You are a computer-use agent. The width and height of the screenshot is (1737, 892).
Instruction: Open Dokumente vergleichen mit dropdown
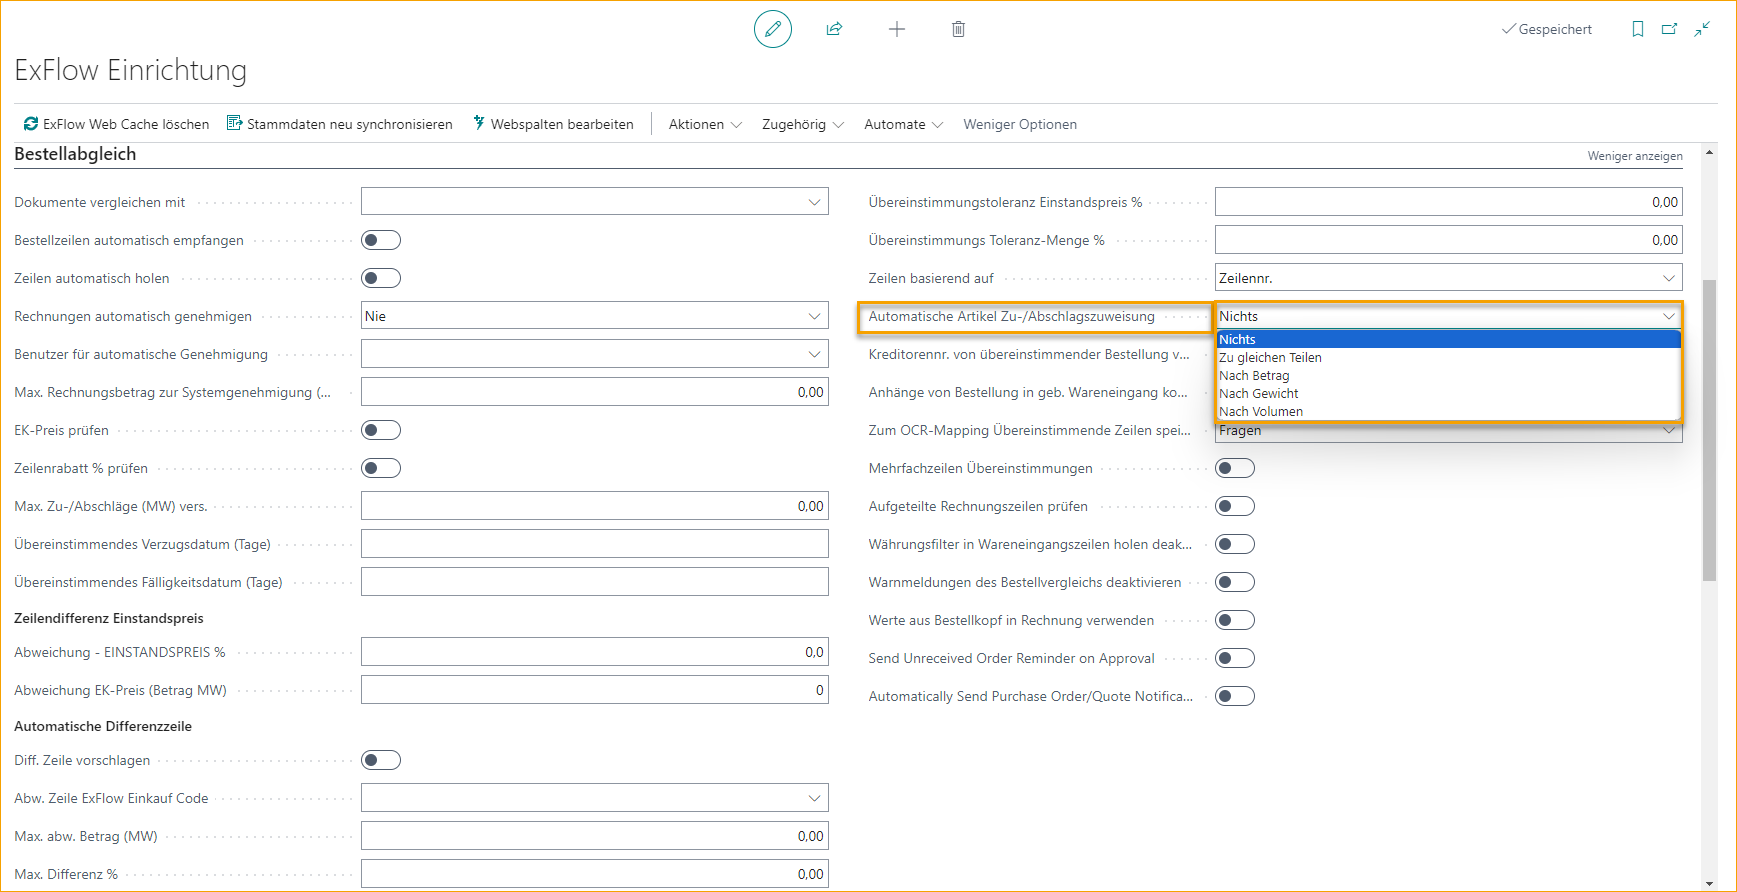pyautogui.click(x=594, y=202)
